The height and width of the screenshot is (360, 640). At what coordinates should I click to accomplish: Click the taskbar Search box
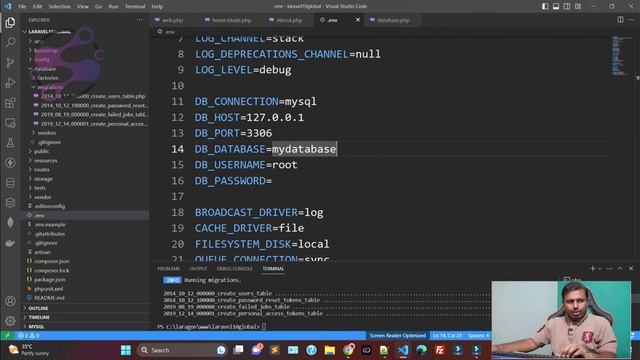pyautogui.click(x=182, y=350)
